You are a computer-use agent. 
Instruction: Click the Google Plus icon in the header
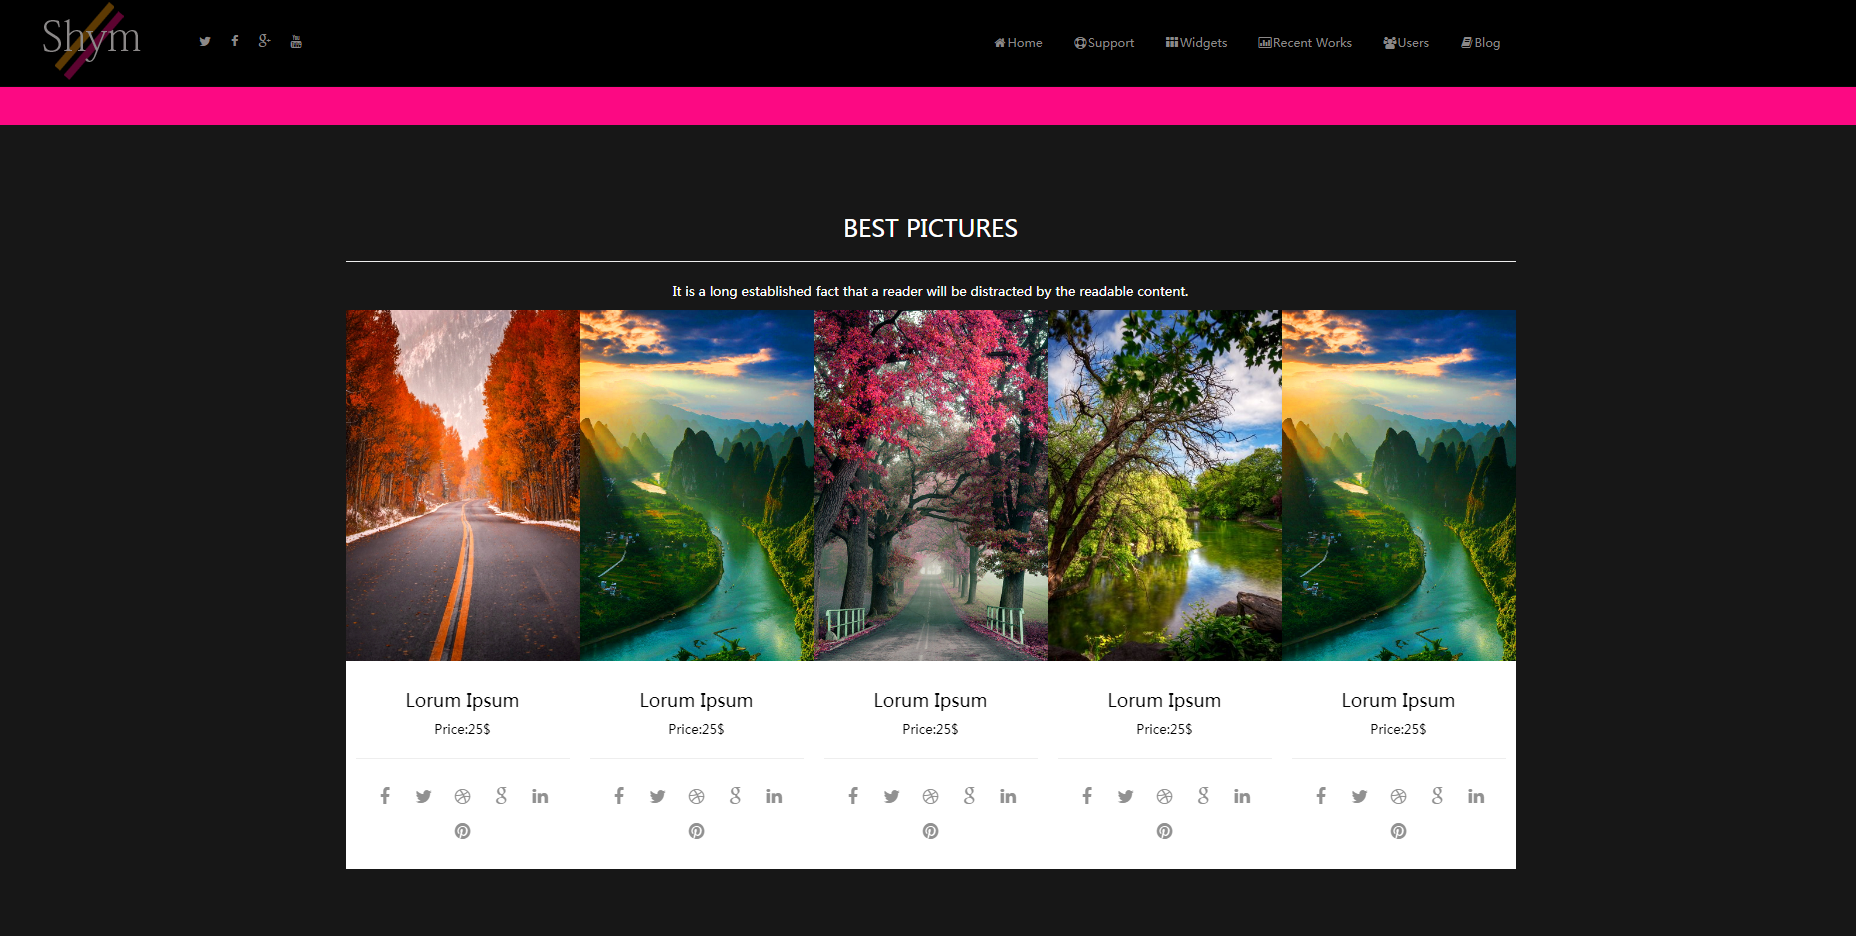(x=264, y=41)
